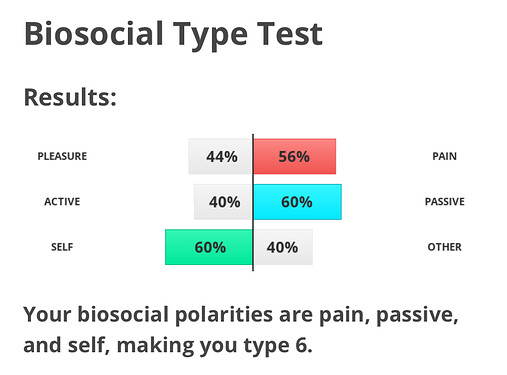Click the ACTIVE label
This screenshot has height=375, width=507.
(62, 201)
